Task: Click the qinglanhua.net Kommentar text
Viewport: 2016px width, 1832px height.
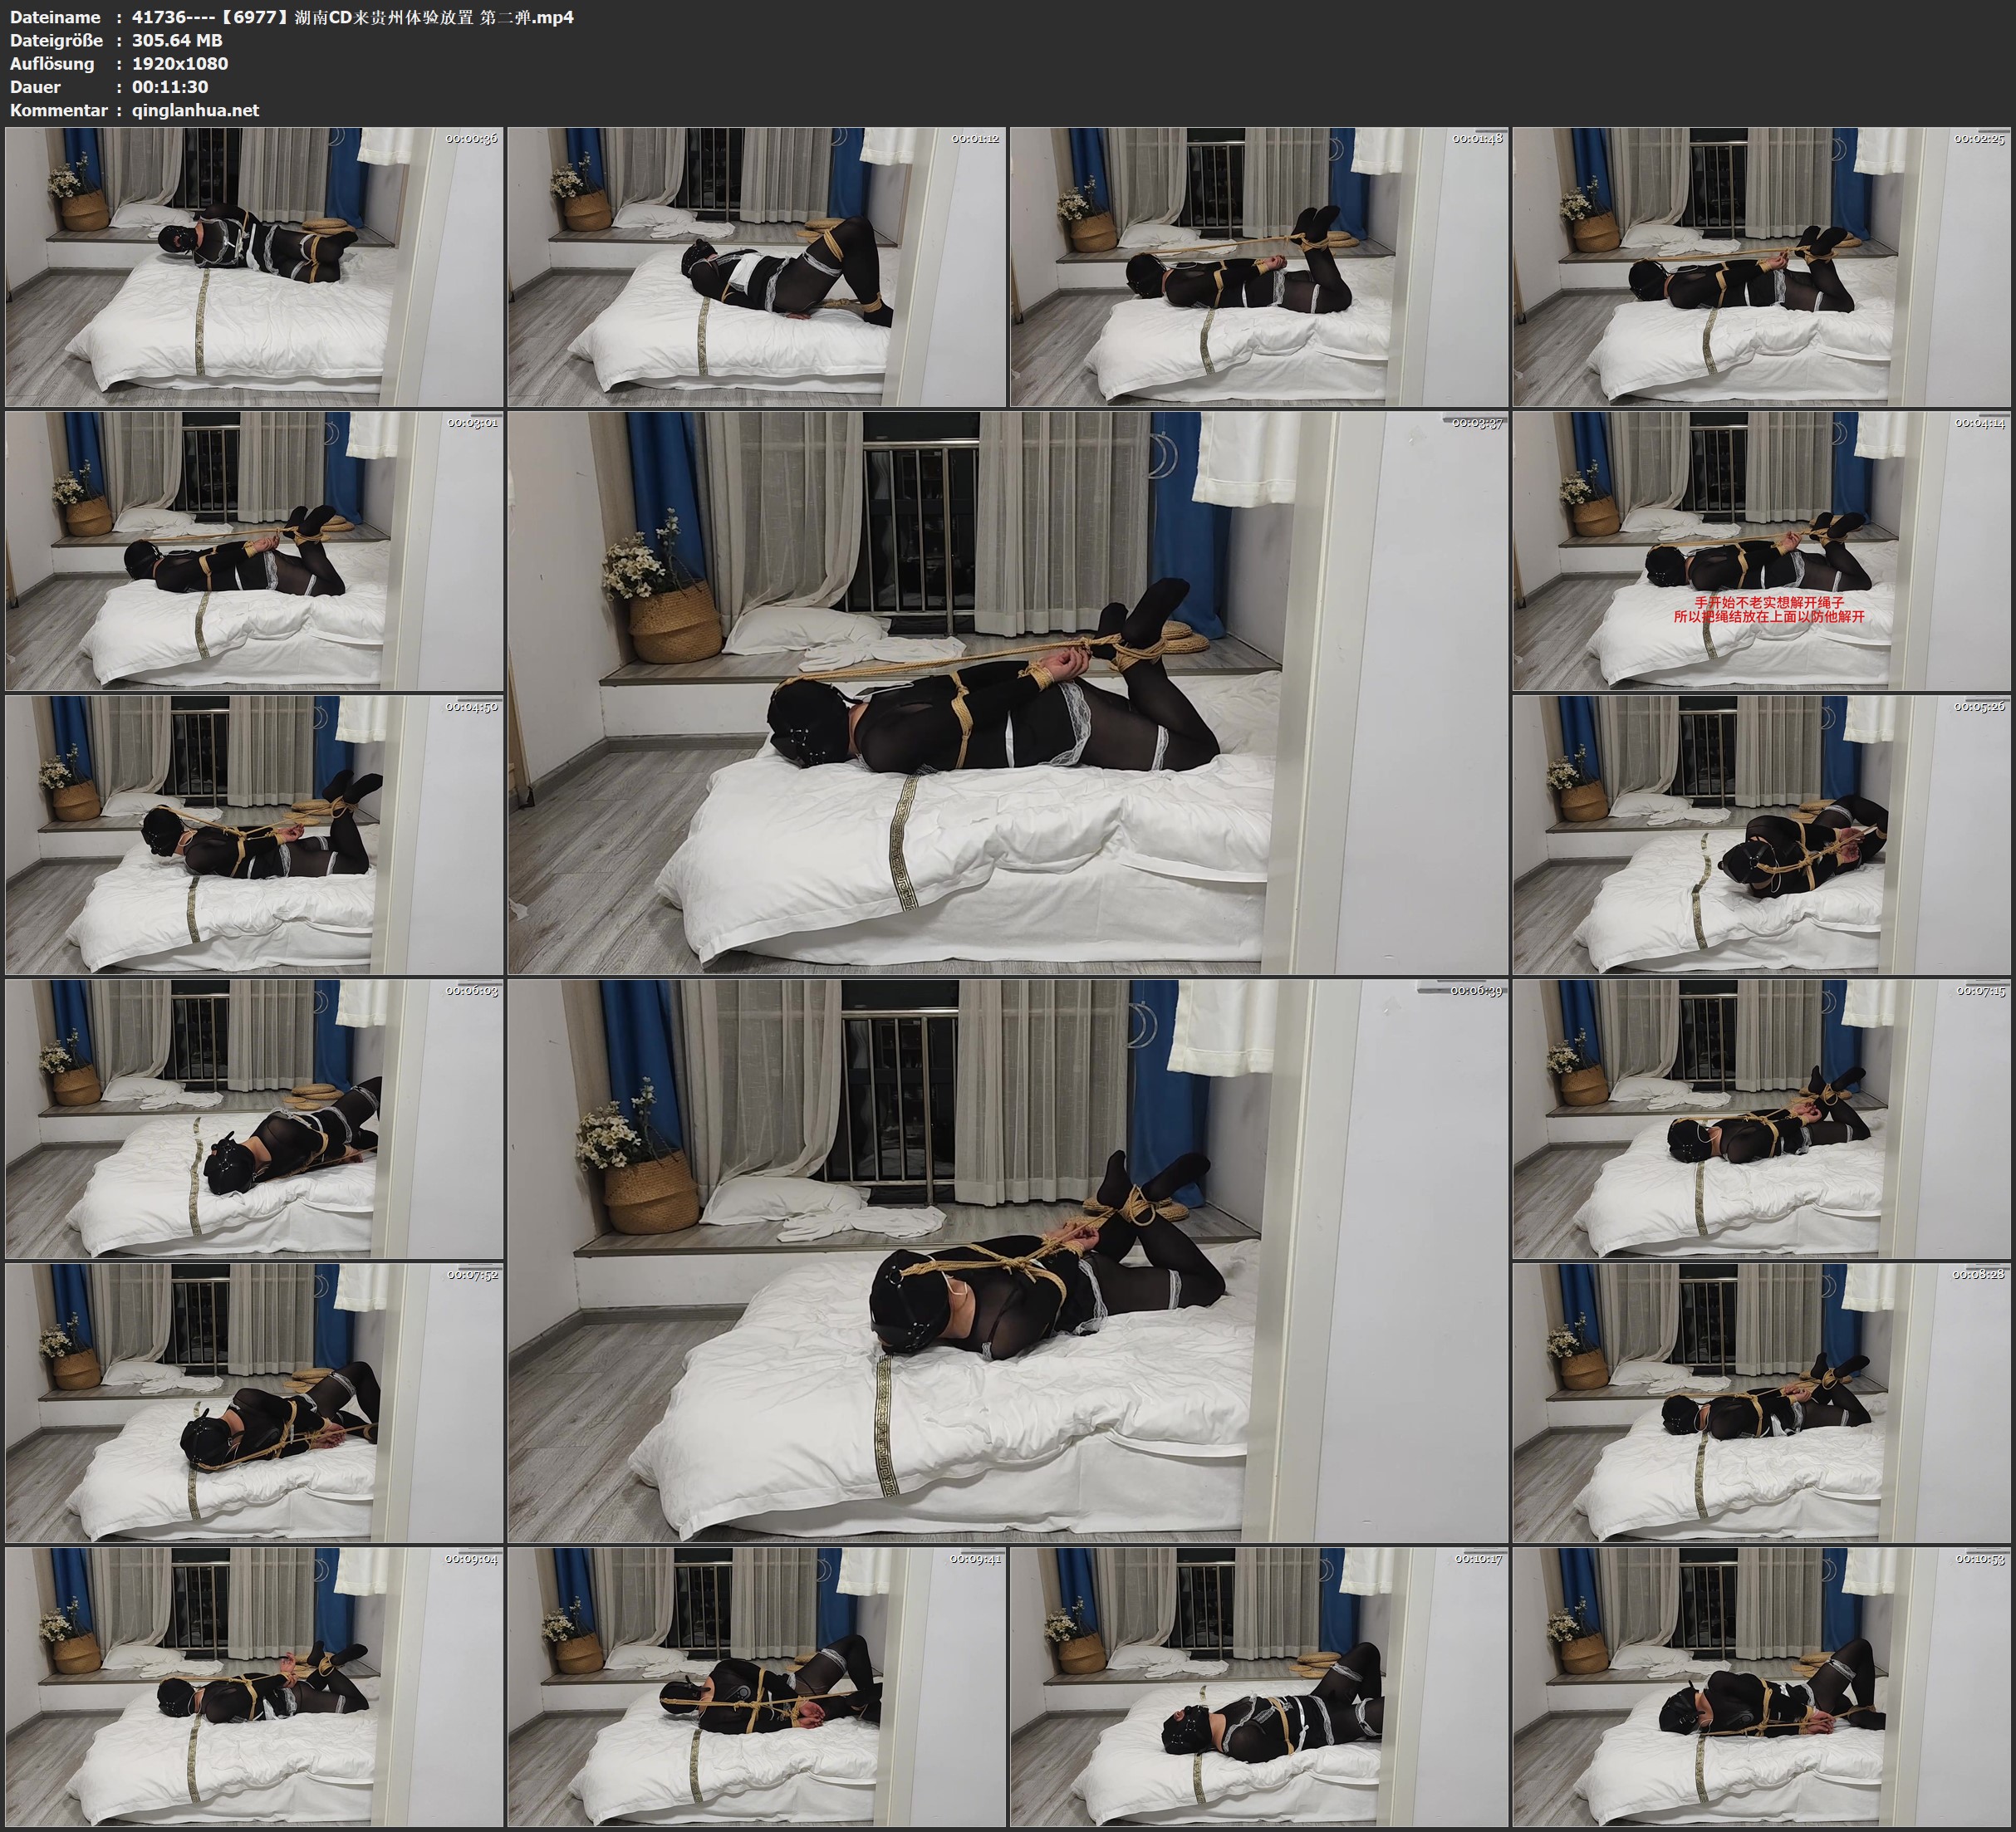Action: [195, 110]
